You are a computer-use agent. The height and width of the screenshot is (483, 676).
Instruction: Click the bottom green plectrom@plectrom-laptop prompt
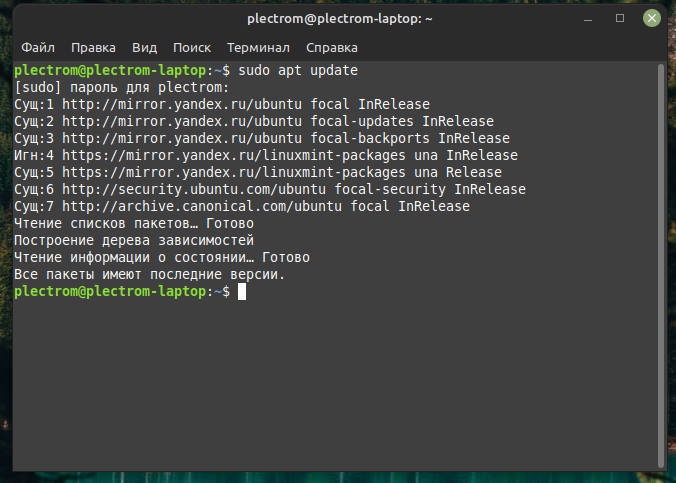(x=110, y=292)
